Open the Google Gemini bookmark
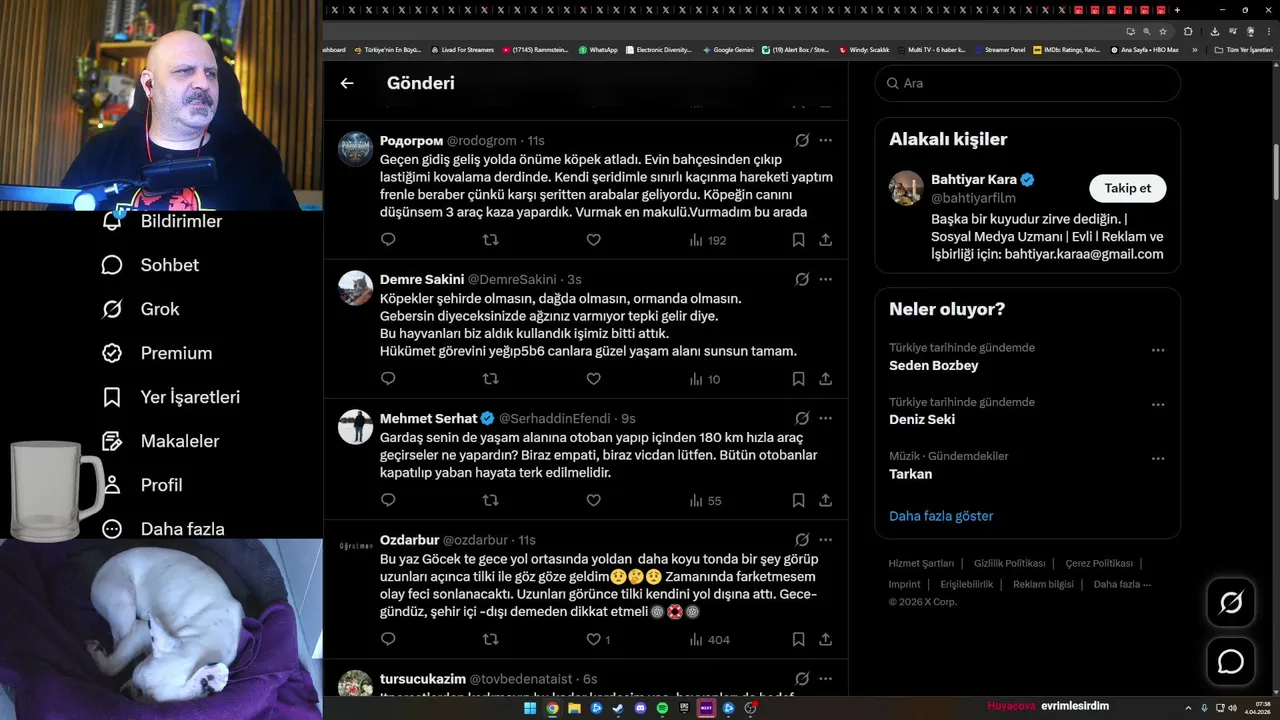Image resolution: width=1280 pixels, height=720 pixels. 728,49
